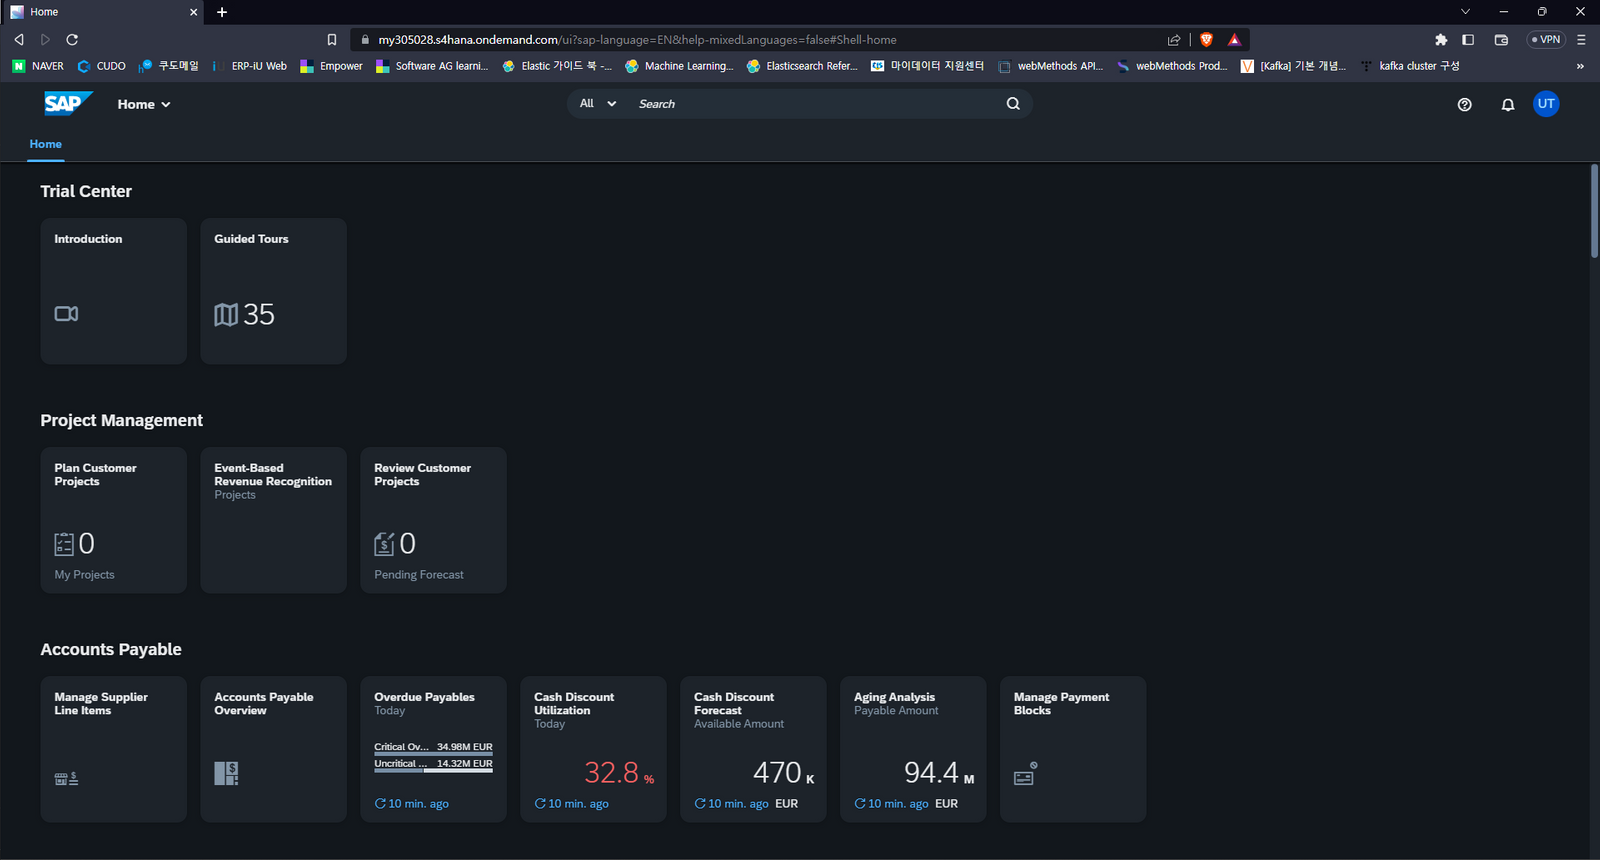Bookmark this page with the bookmark icon

pos(332,40)
